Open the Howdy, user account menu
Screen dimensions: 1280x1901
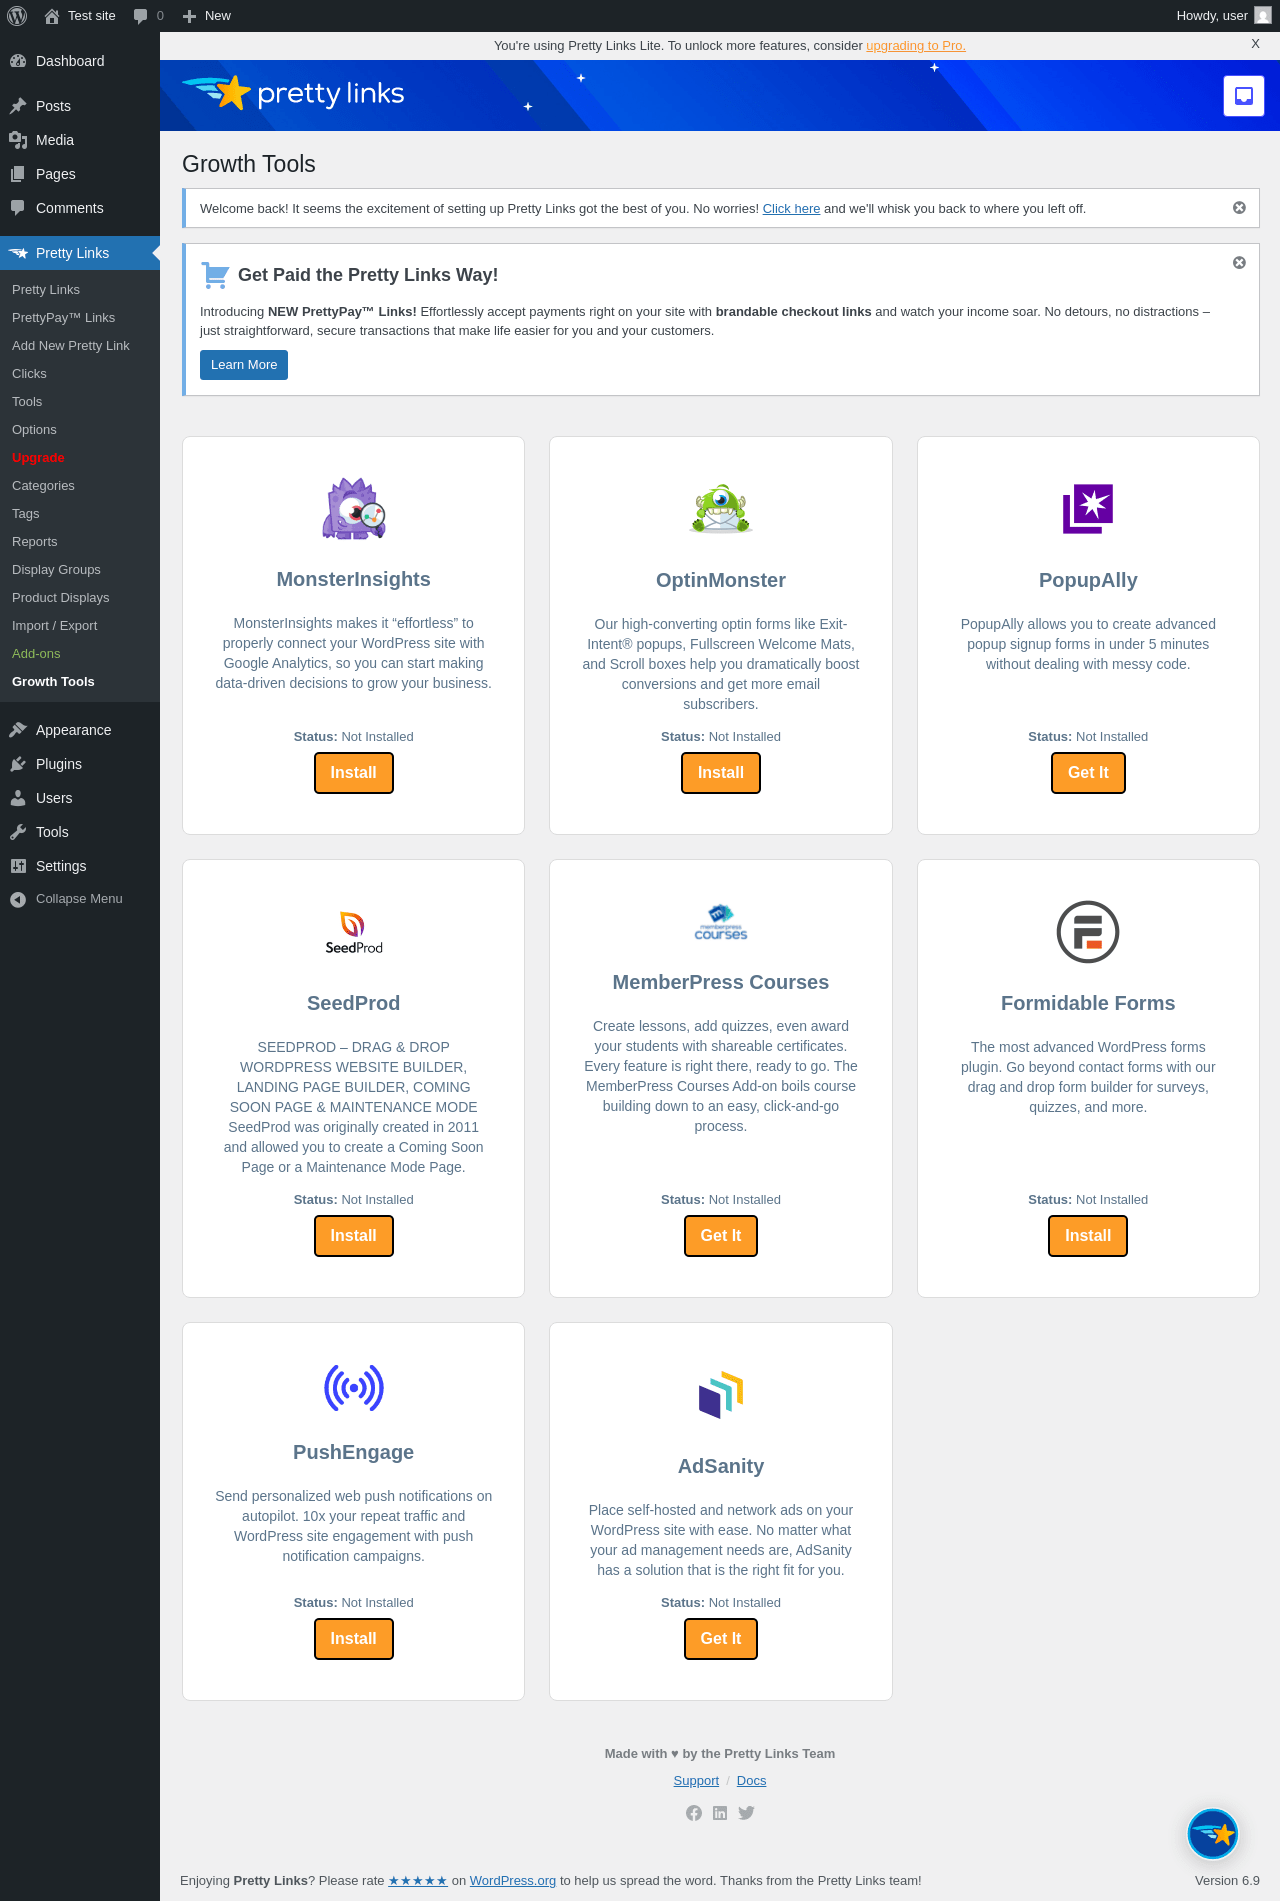pos(1223,16)
